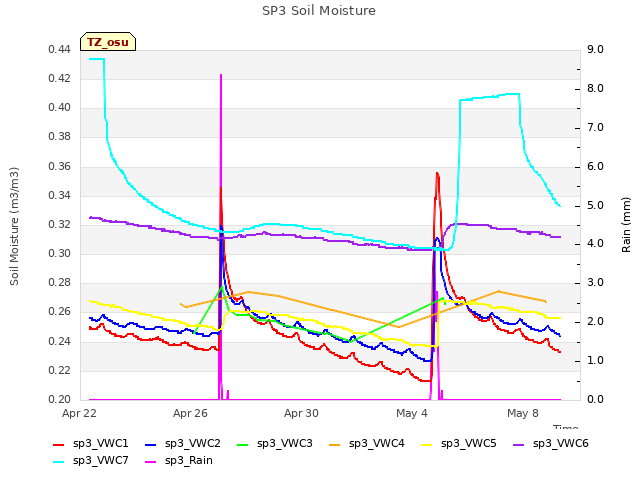Select the sp3_VWC4 legend entry
Screen dimensions: 640x480
[367, 444]
